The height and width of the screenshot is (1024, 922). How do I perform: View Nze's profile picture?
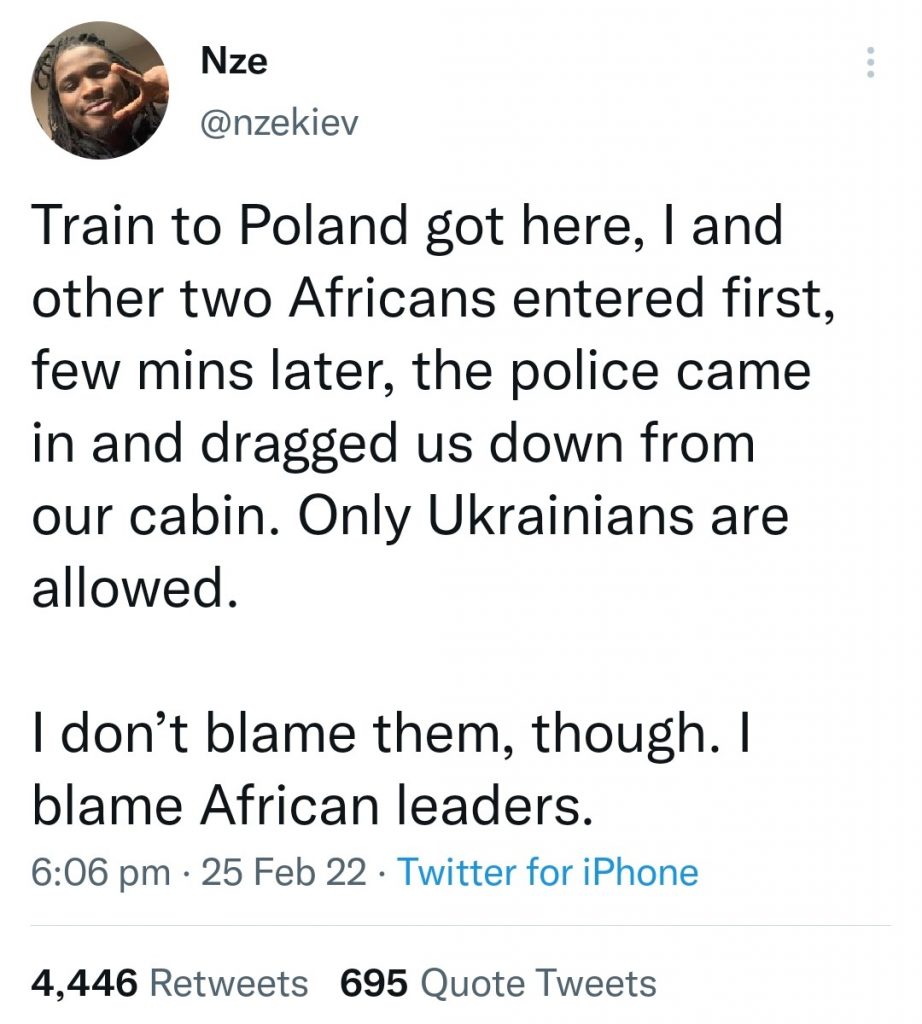[x=99, y=89]
